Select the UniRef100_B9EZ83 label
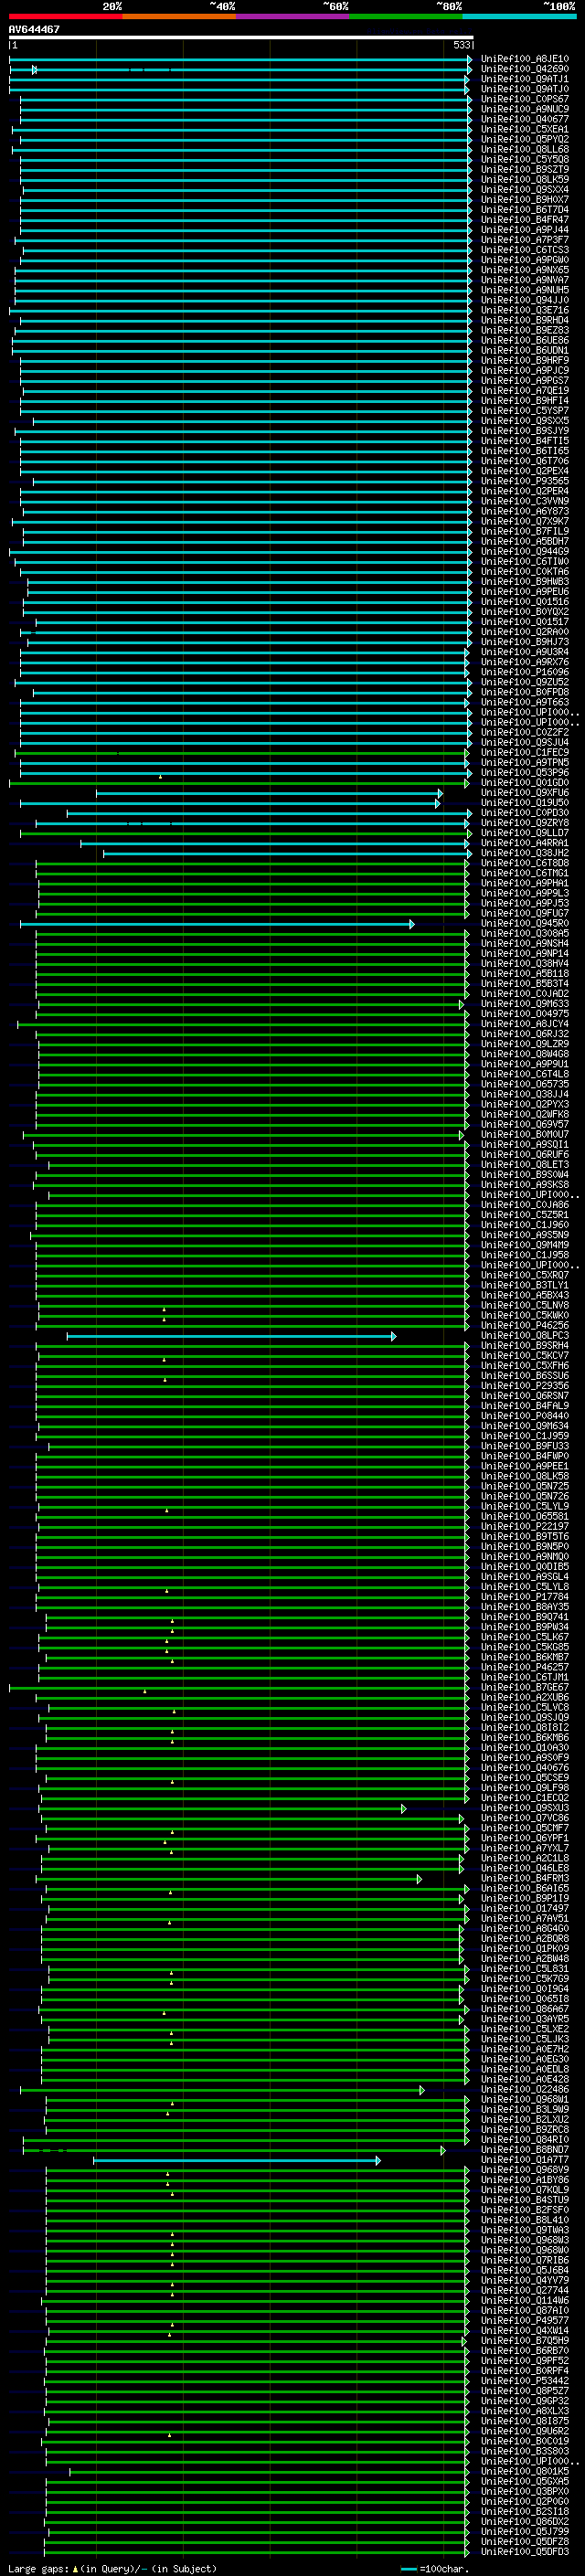Screen dimensions: 585x2576 pyautogui.click(x=525, y=330)
